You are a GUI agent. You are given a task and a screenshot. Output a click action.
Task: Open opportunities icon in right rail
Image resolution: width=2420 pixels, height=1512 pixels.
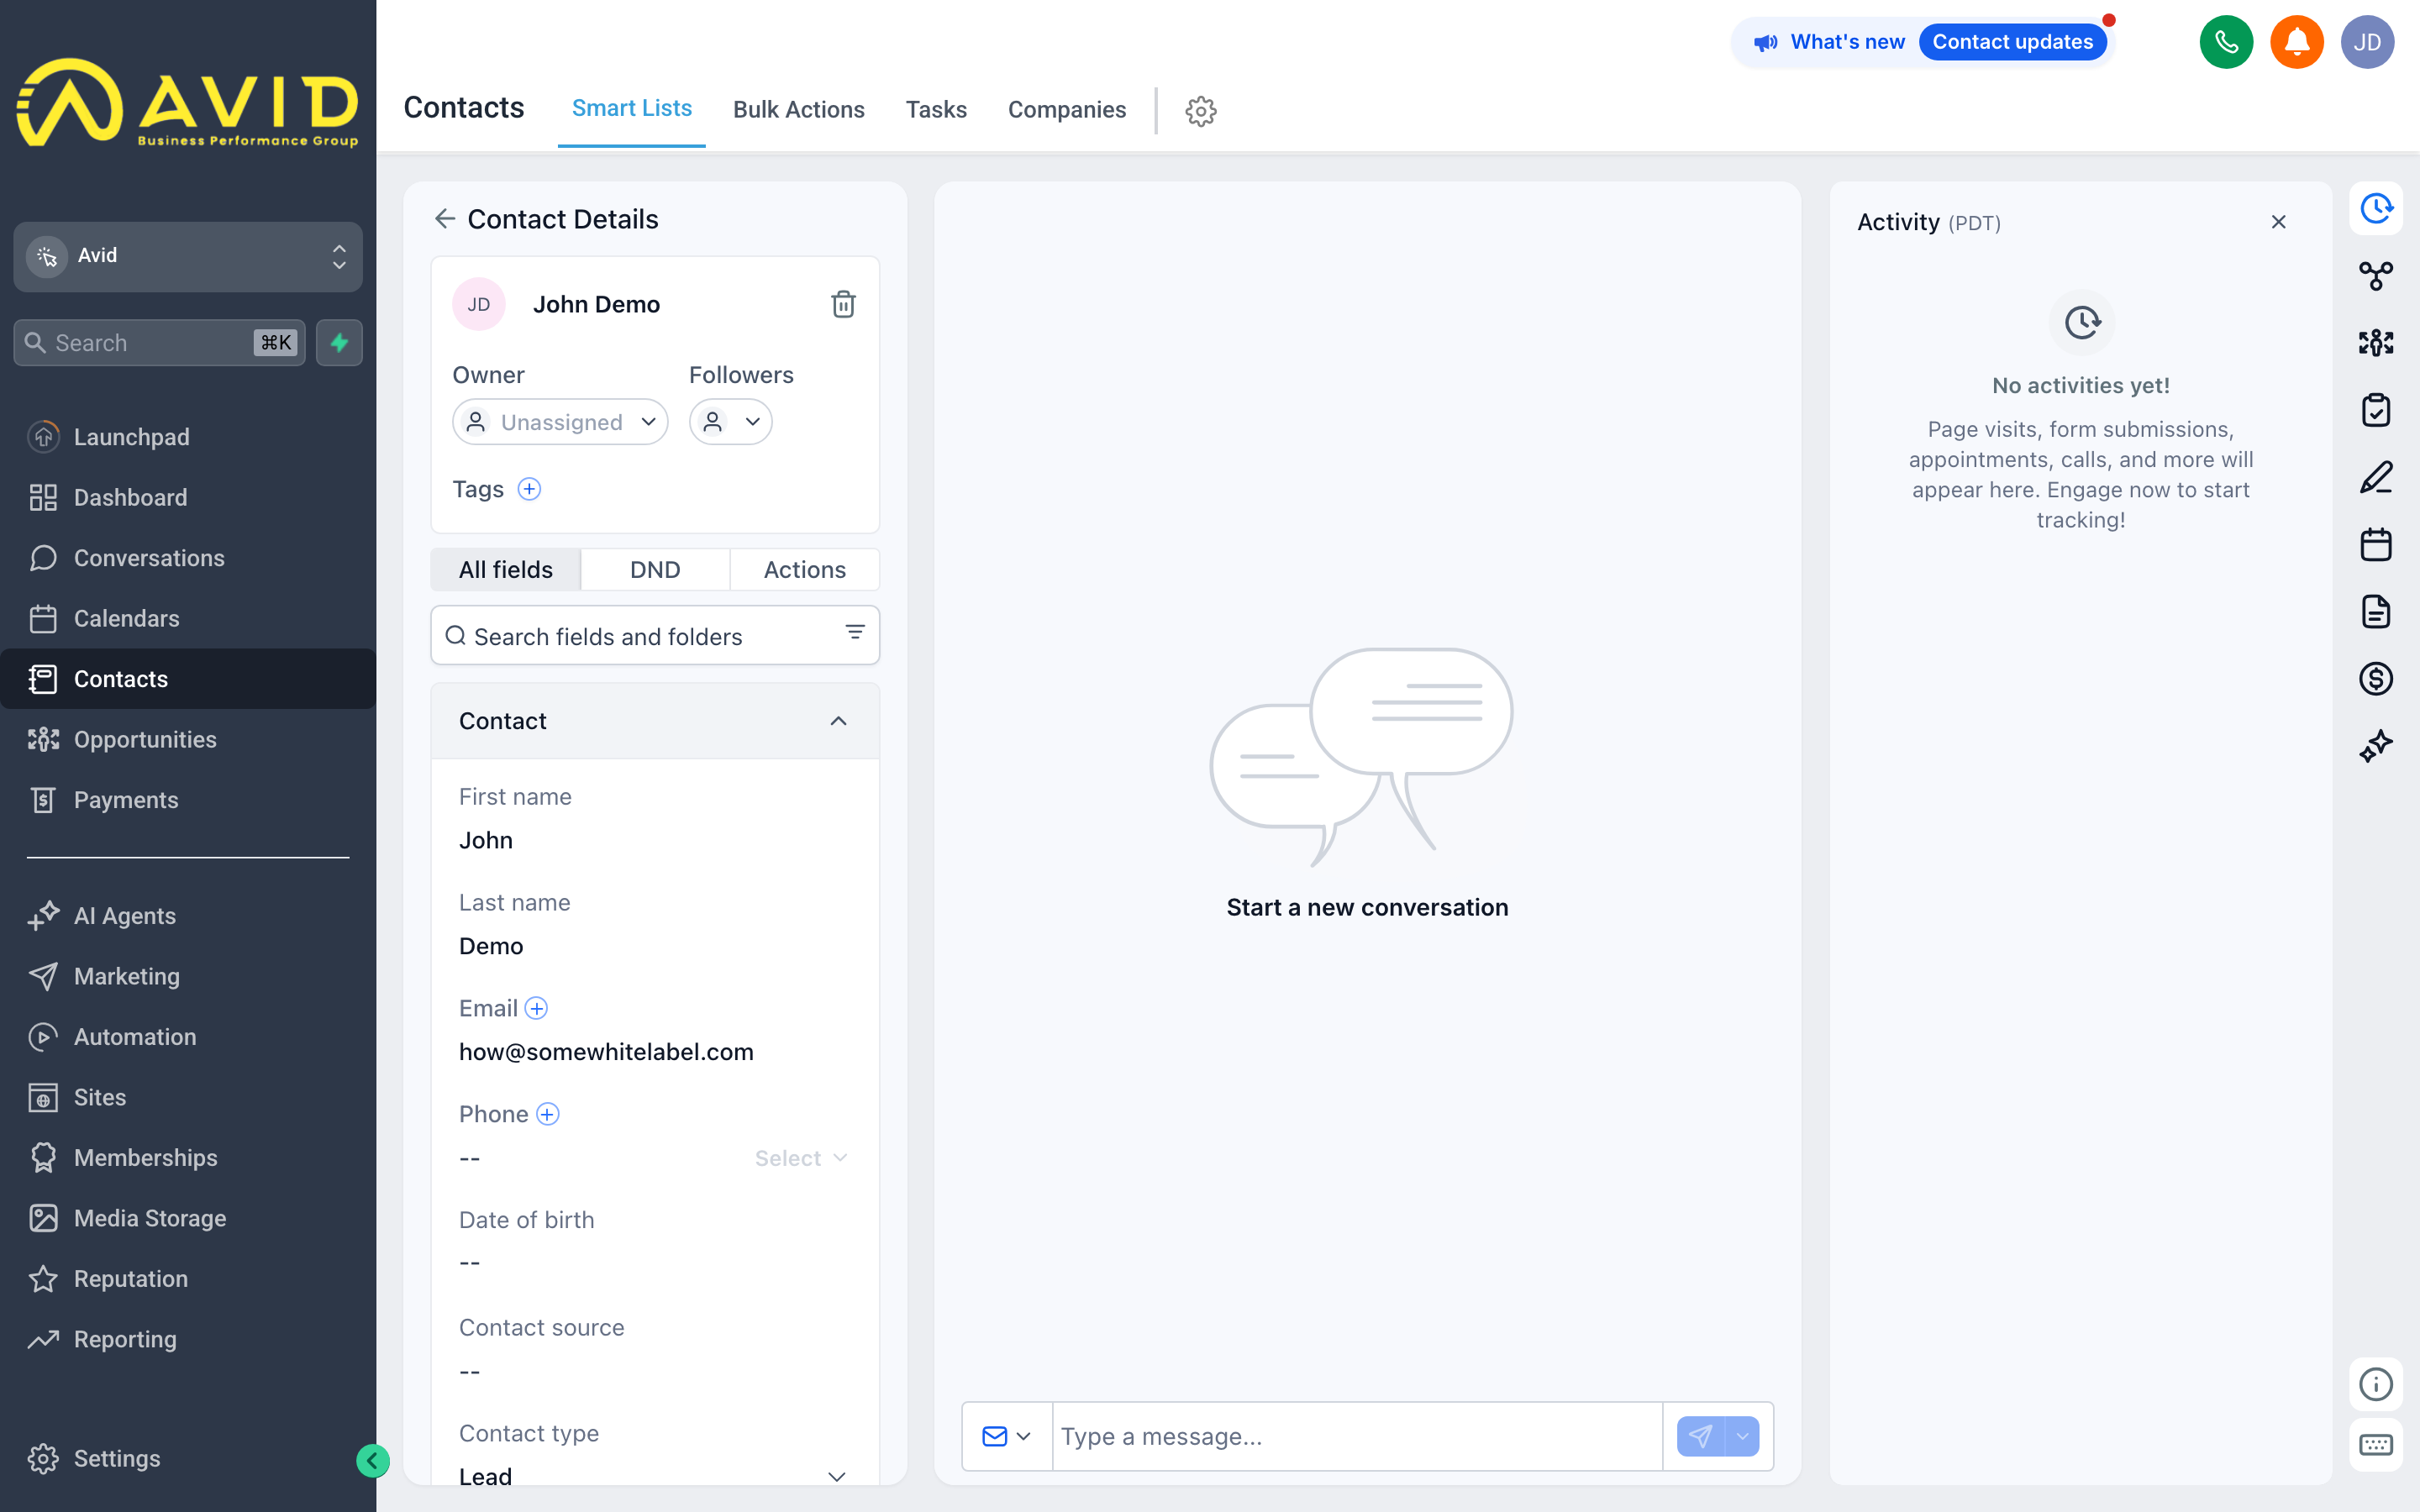(2375, 343)
